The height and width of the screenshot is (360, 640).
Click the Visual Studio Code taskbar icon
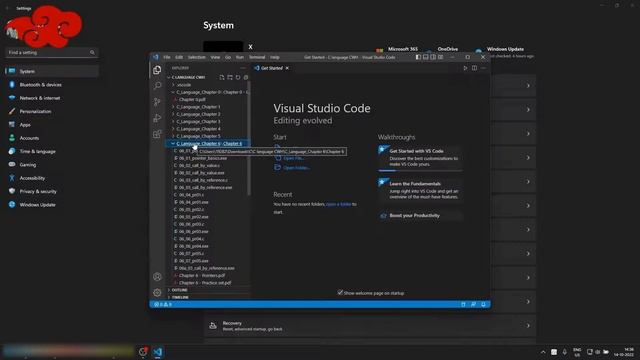(x=158, y=351)
